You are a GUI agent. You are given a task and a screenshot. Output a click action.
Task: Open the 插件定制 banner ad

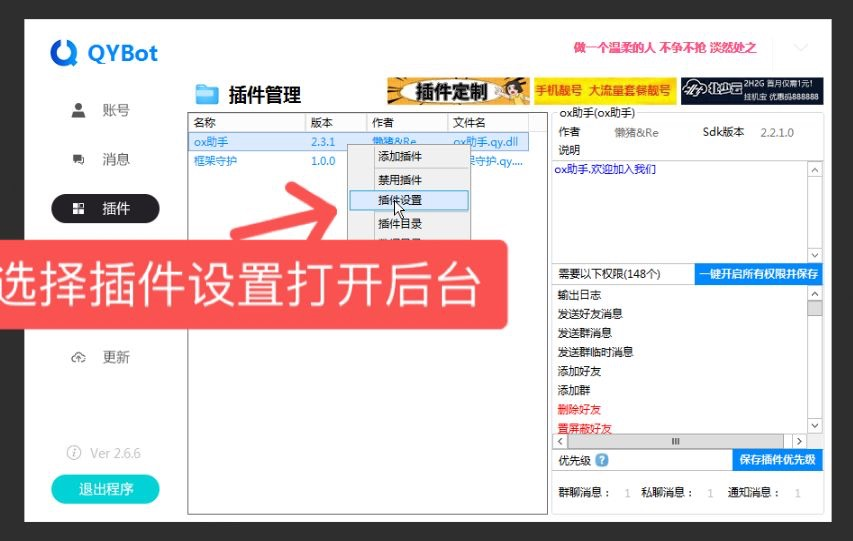458,91
